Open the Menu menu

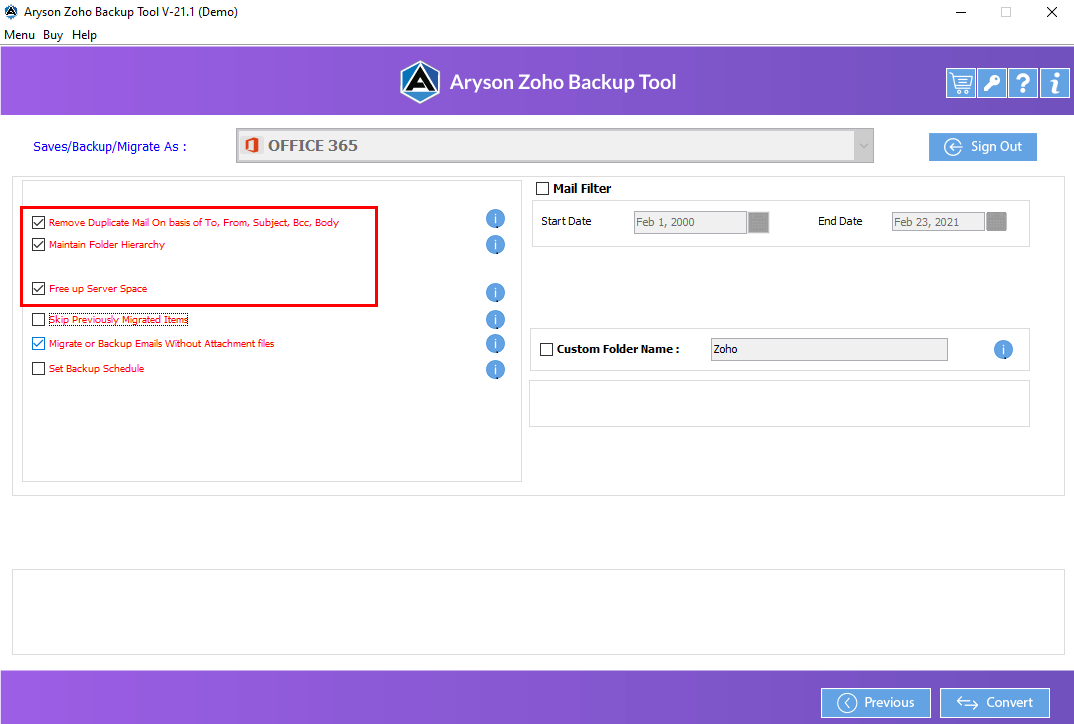19,35
